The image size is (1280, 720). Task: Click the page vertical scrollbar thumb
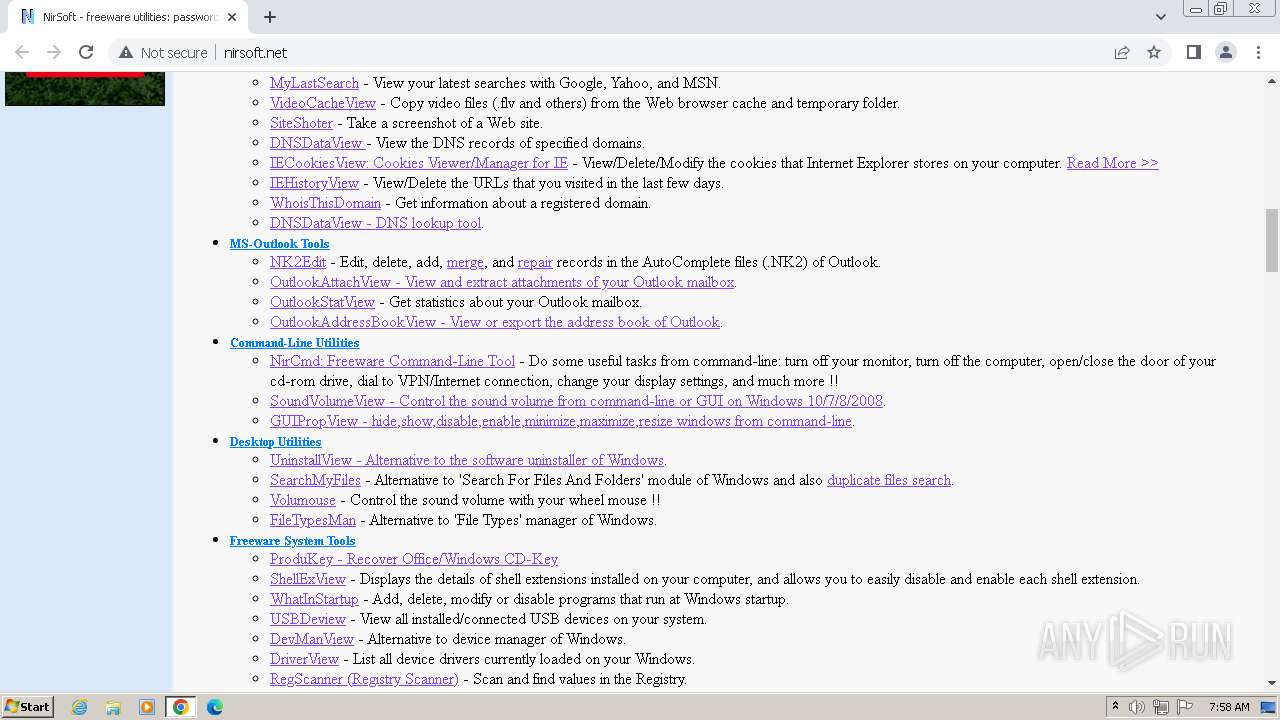click(x=1271, y=240)
